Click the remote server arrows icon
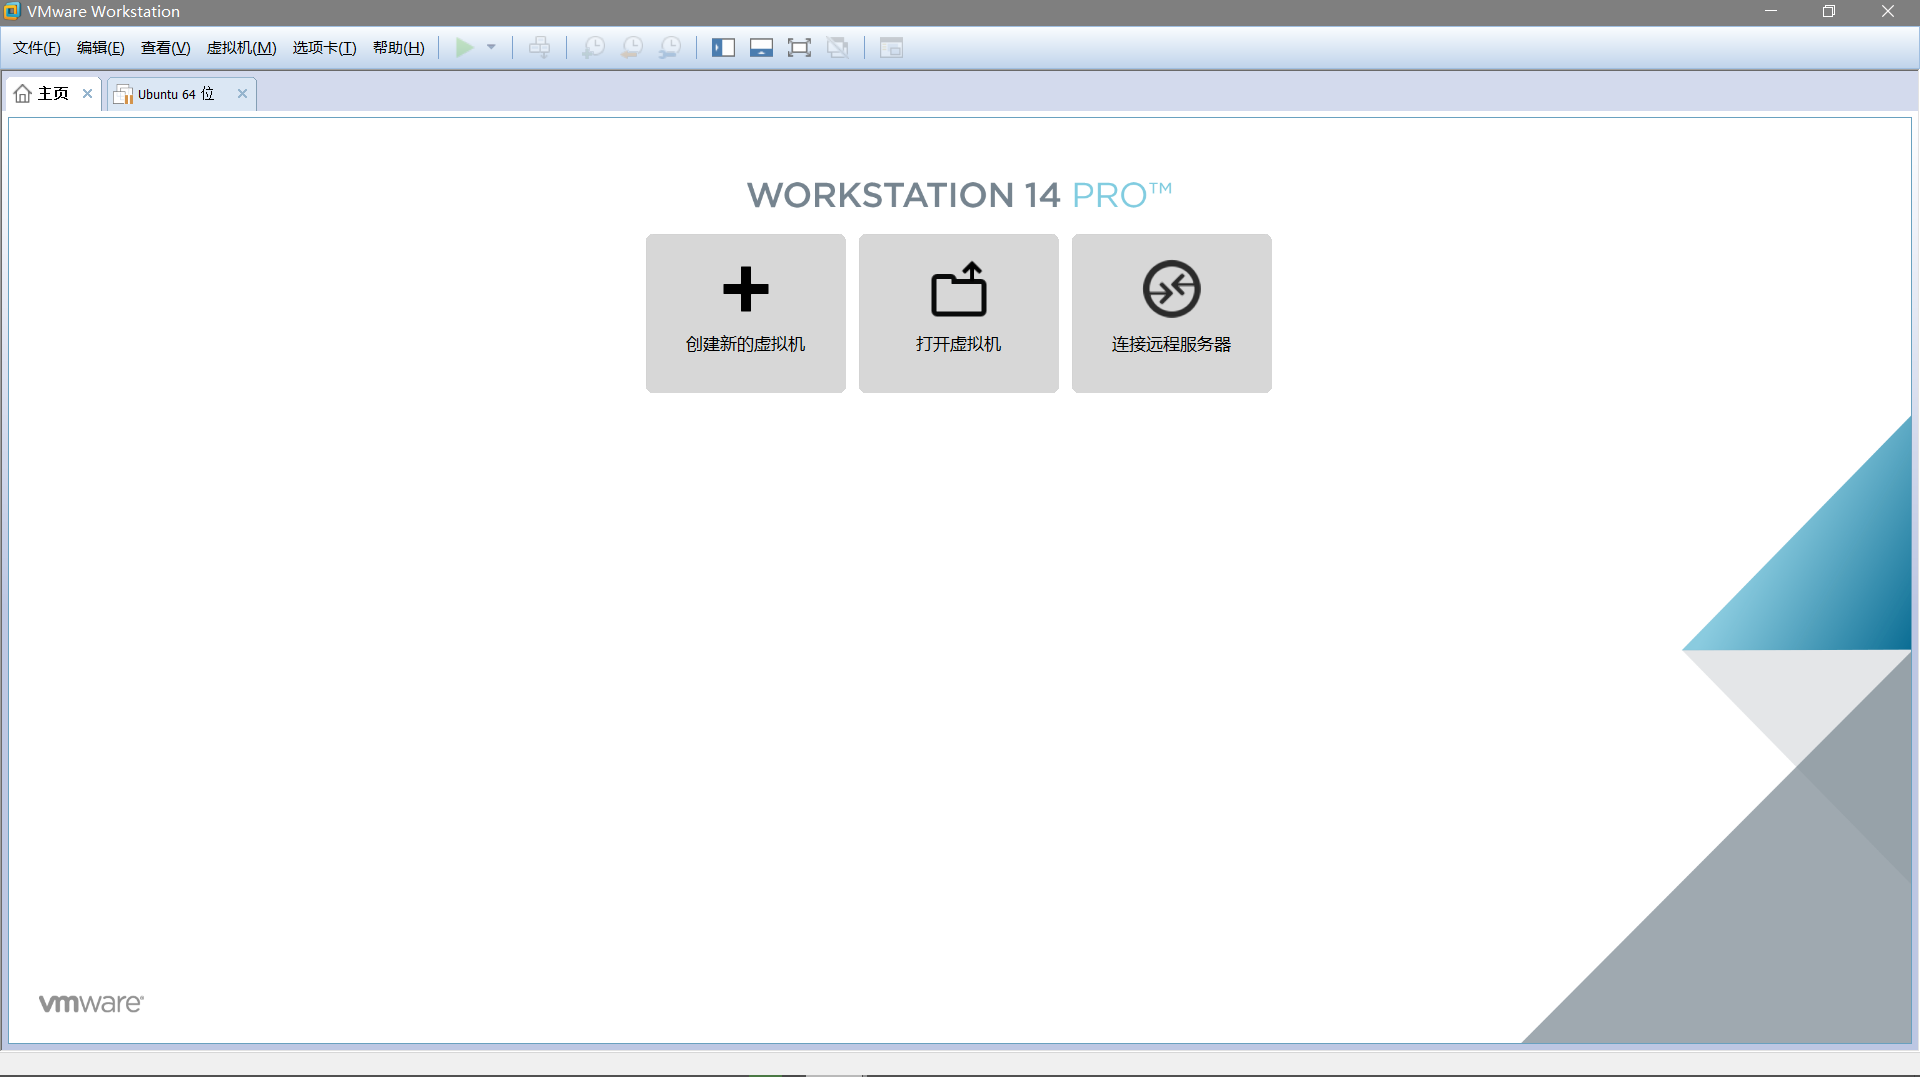Image resolution: width=1920 pixels, height=1077 pixels. 1171,289
